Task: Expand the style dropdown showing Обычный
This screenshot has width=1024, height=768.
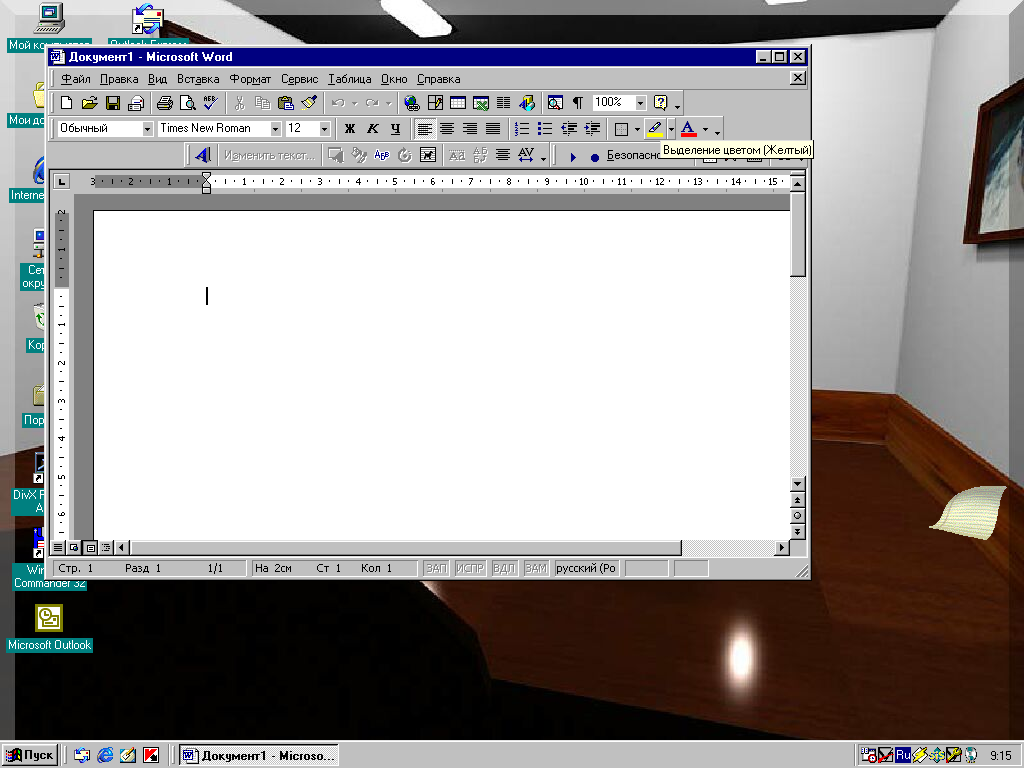Action: click(x=148, y=129)
